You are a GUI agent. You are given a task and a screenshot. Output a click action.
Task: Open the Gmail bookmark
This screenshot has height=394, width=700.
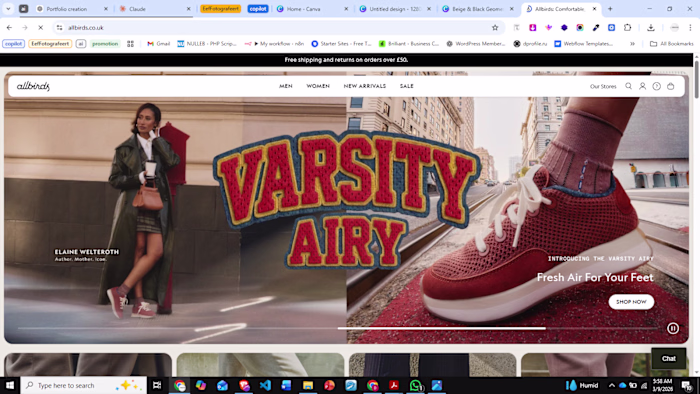[x=158, y=44]
